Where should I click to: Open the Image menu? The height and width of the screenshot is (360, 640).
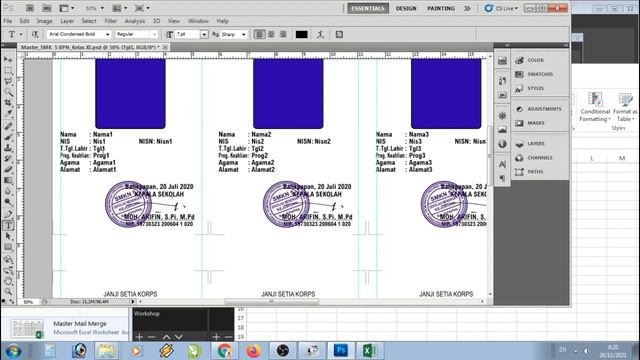44,21
